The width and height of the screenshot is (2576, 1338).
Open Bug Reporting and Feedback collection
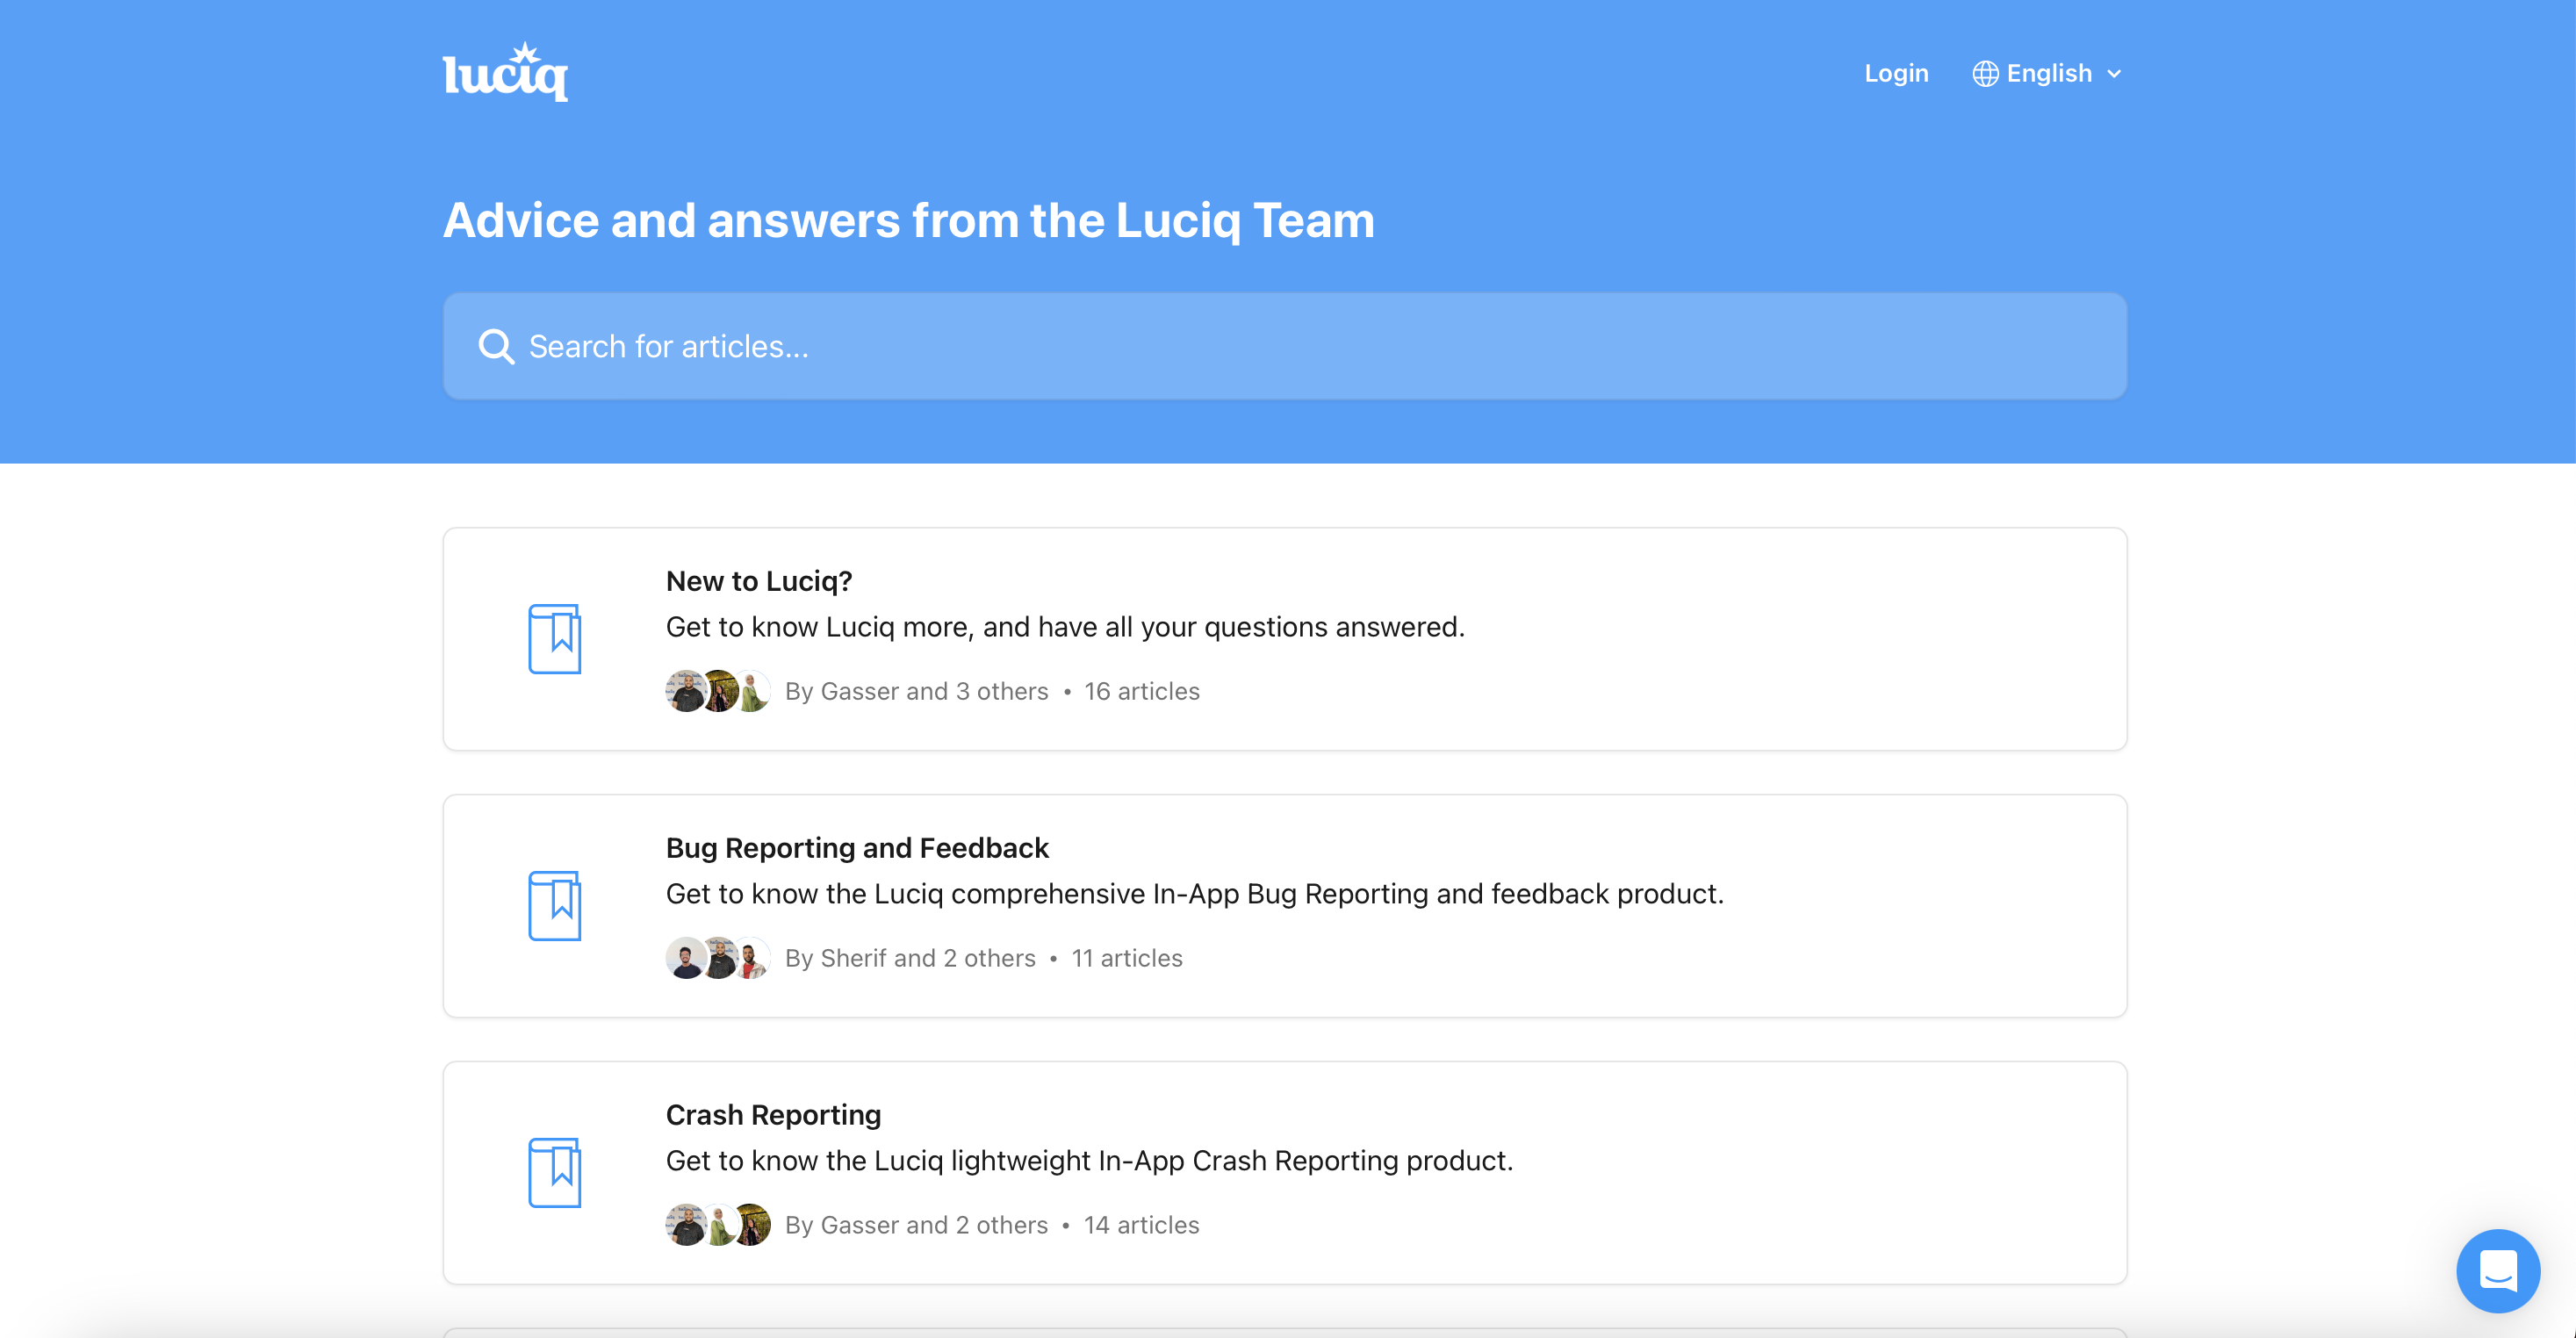[x=857, y=848]
